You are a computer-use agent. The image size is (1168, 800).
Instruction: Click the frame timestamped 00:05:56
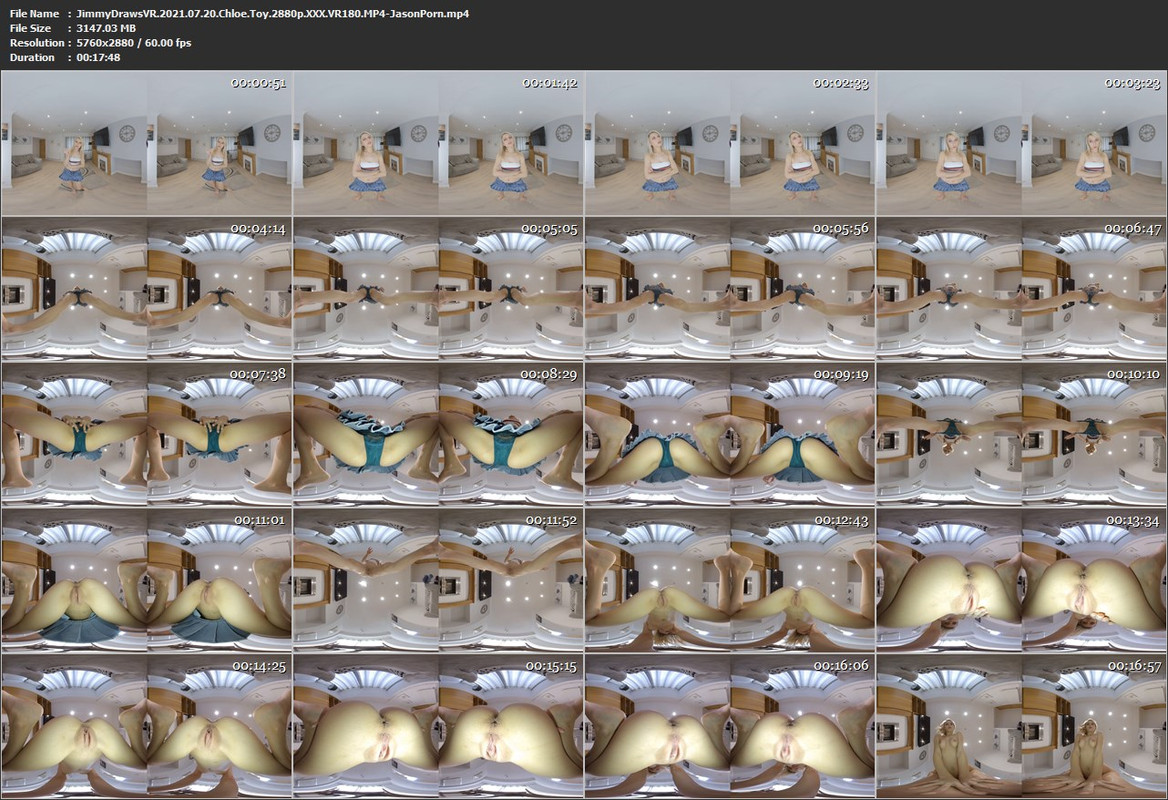coord(730,289)
